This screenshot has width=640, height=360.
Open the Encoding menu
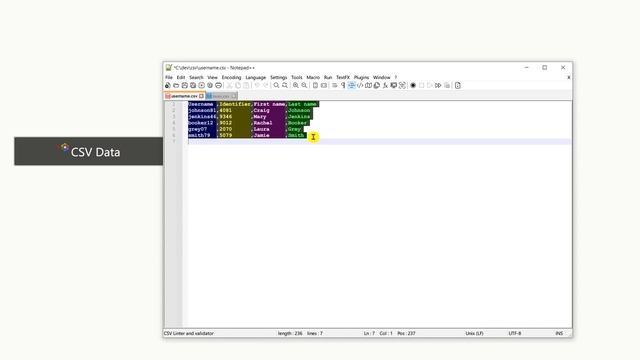pyautogui.click(x=231, y=77)
